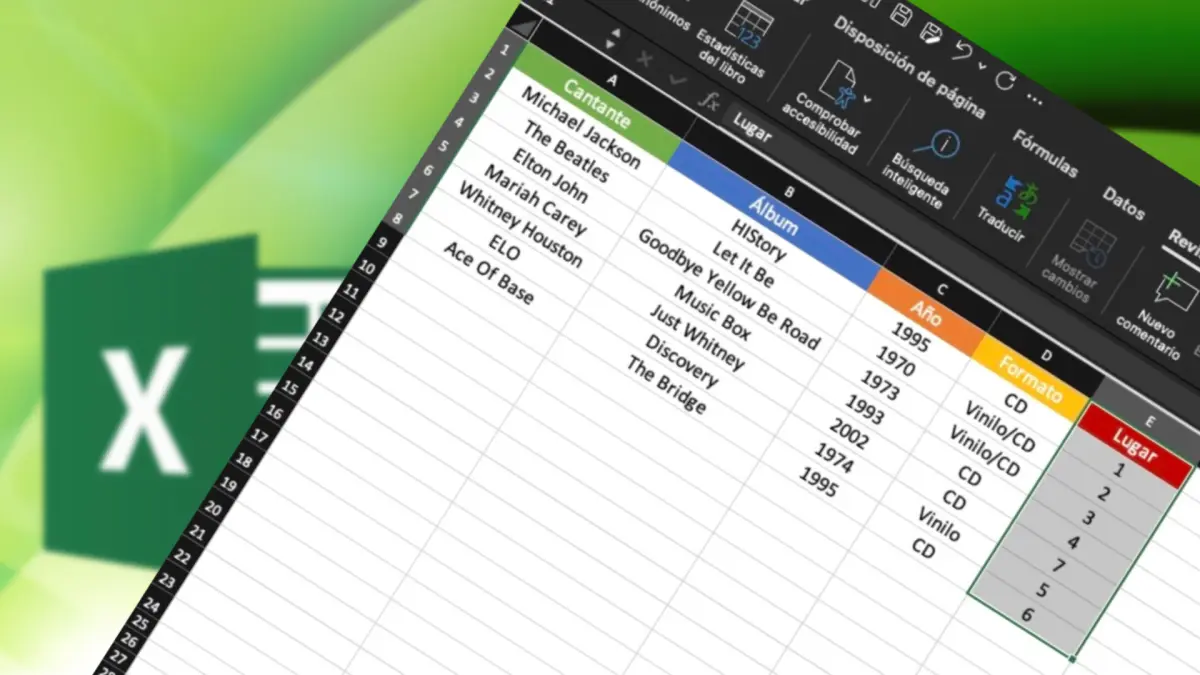Add a Nuevo comentario
The image size is (1200, 675).
(x=1167, y=290)
